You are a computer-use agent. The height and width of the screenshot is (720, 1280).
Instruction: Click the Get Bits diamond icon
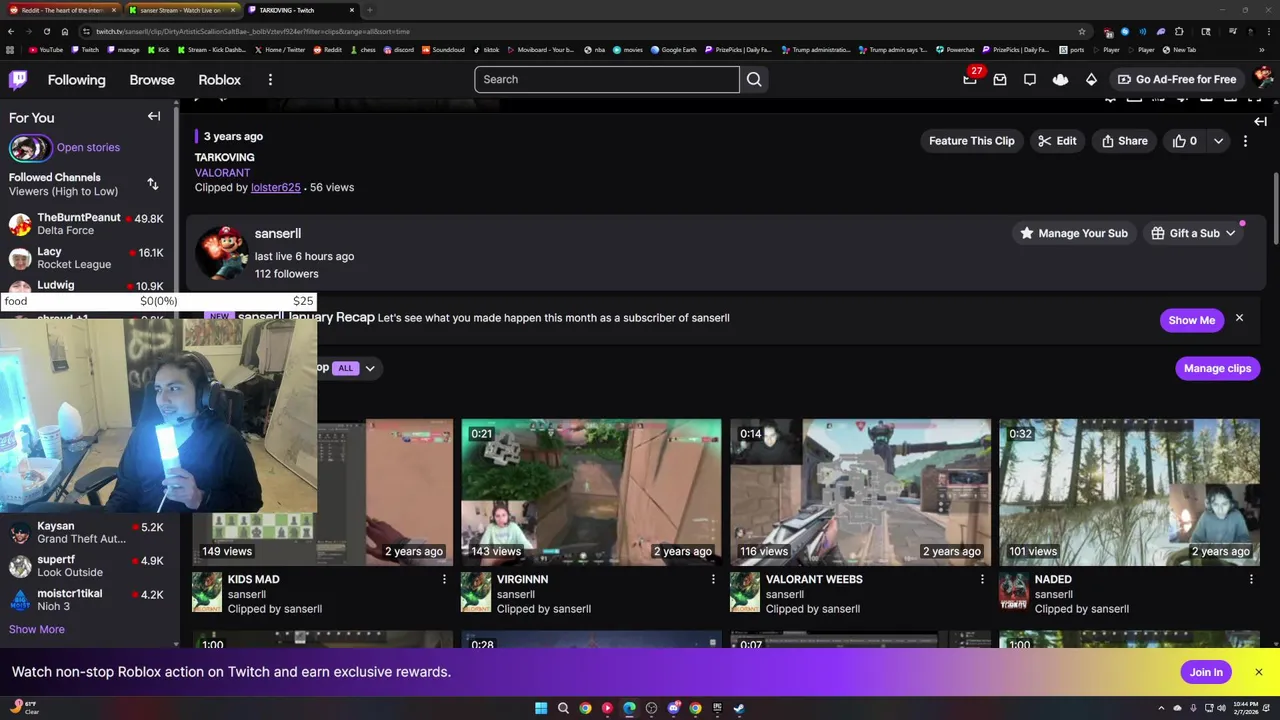tap(1091, 80)
